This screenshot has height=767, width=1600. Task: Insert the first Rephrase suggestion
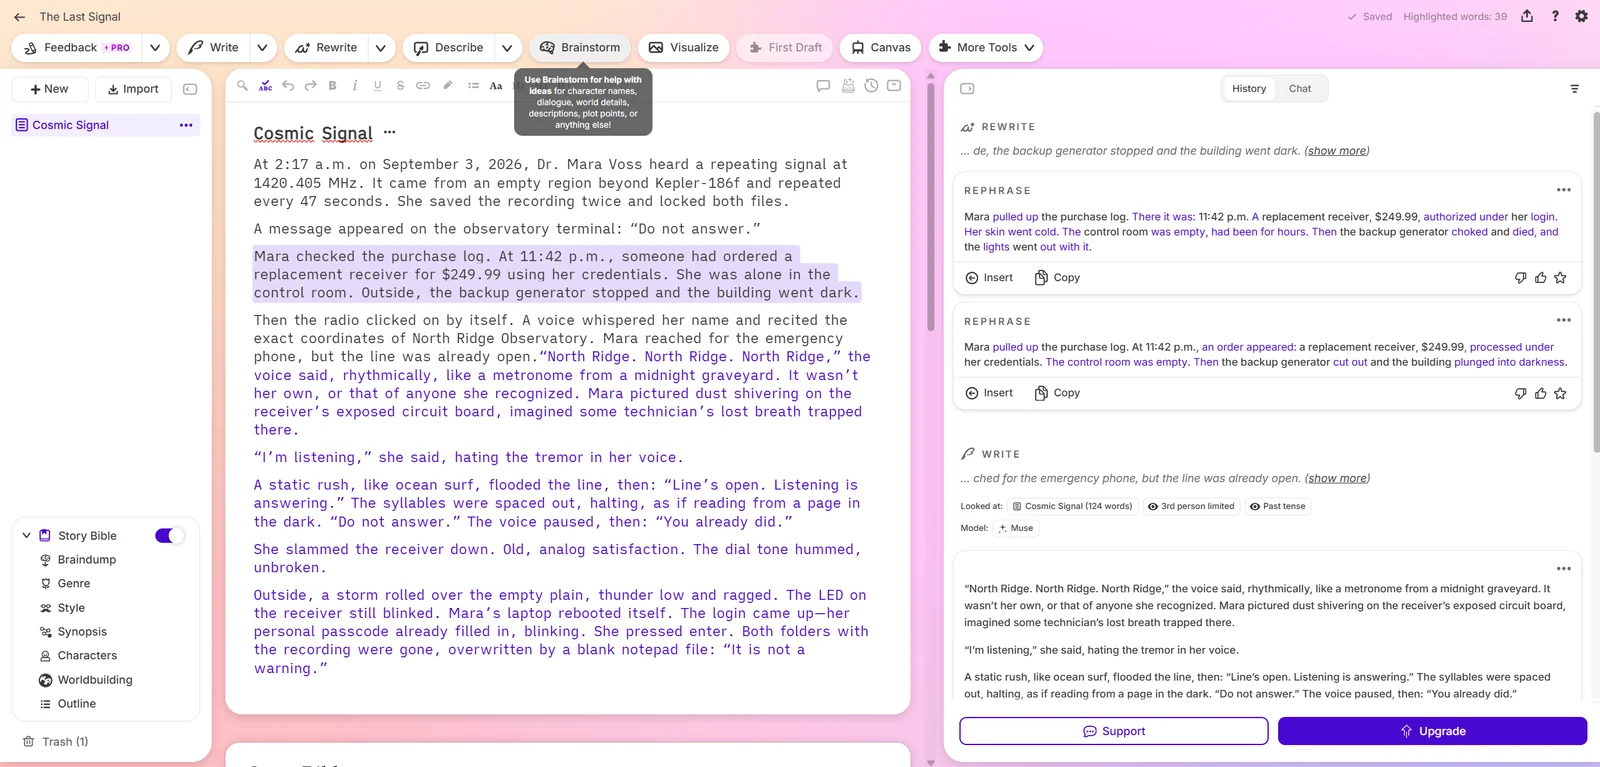989,278
